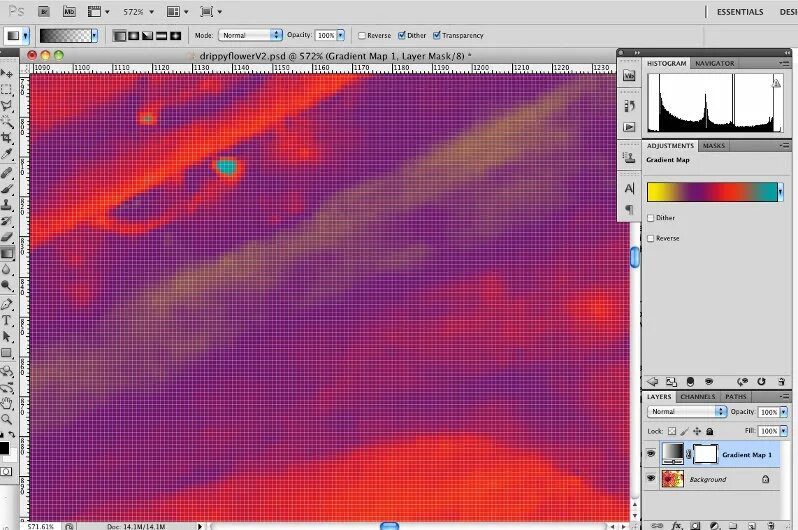Image resolution: width=798 pixels, height=530 pixels.
Task: Switch to the Navigator tab
Action: point(715,63)
